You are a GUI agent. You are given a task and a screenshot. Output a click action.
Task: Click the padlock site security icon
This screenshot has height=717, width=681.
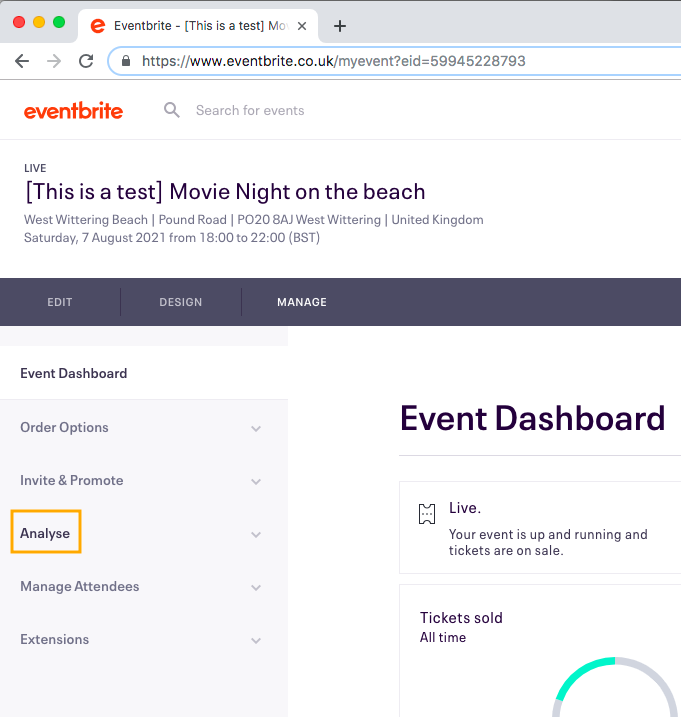point(126,61)
